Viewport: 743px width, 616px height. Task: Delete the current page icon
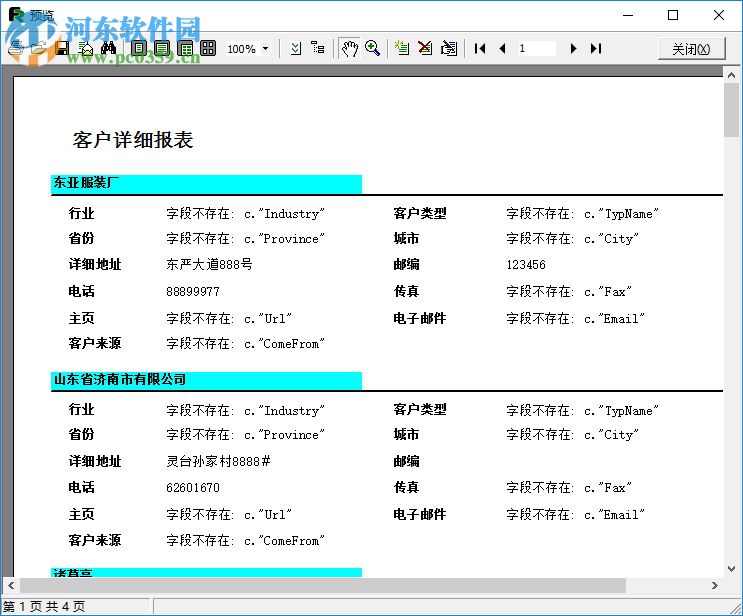pyautogui.click(x=425, y=48)
